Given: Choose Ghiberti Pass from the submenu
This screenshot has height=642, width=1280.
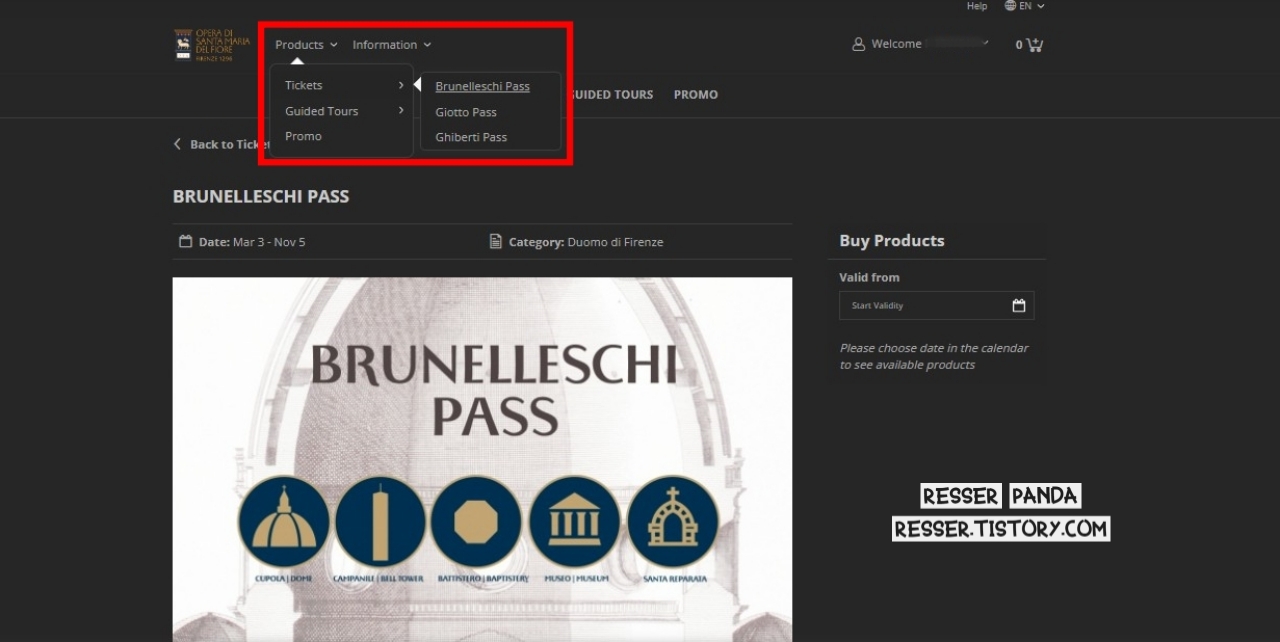Looking at the screenshot, I should (471, 137).
